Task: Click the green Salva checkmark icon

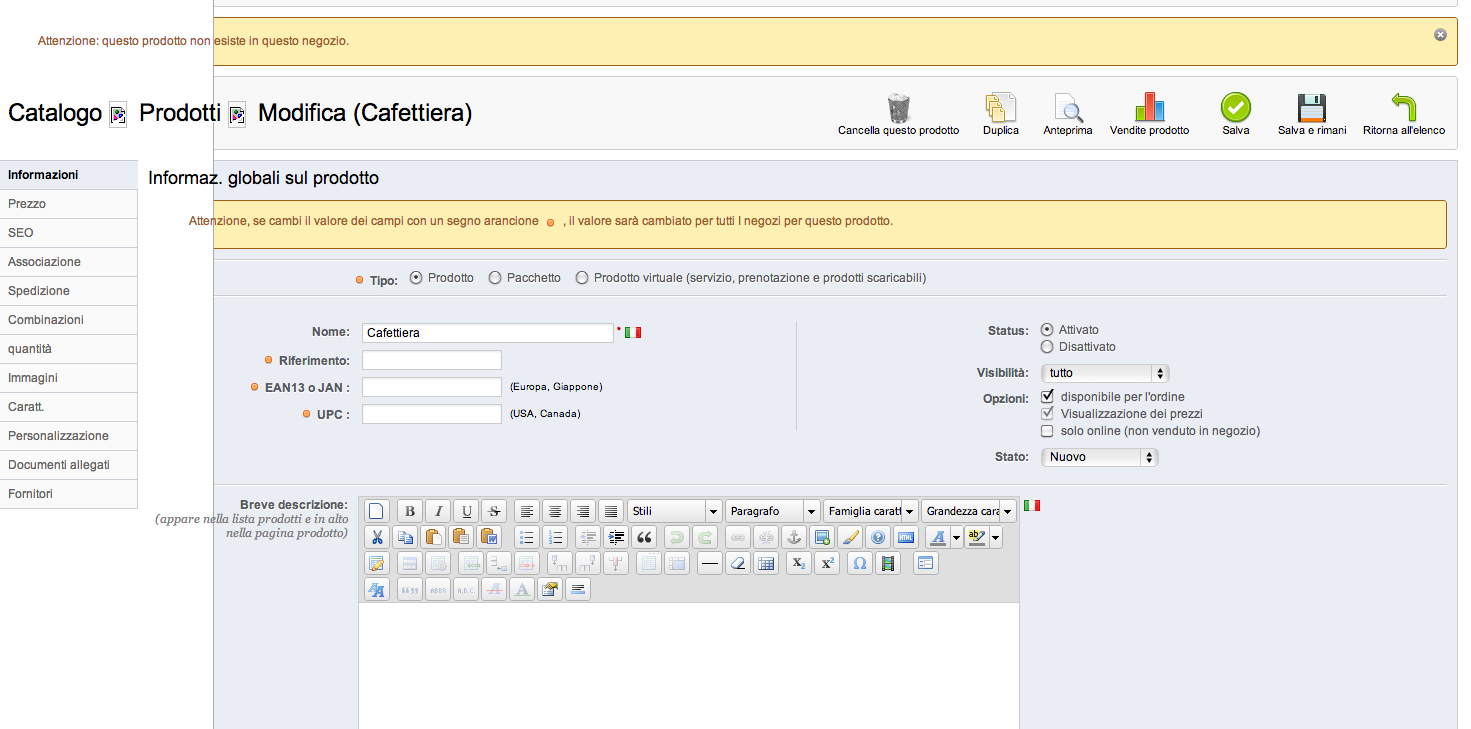Action: (x=1236, y=108)
